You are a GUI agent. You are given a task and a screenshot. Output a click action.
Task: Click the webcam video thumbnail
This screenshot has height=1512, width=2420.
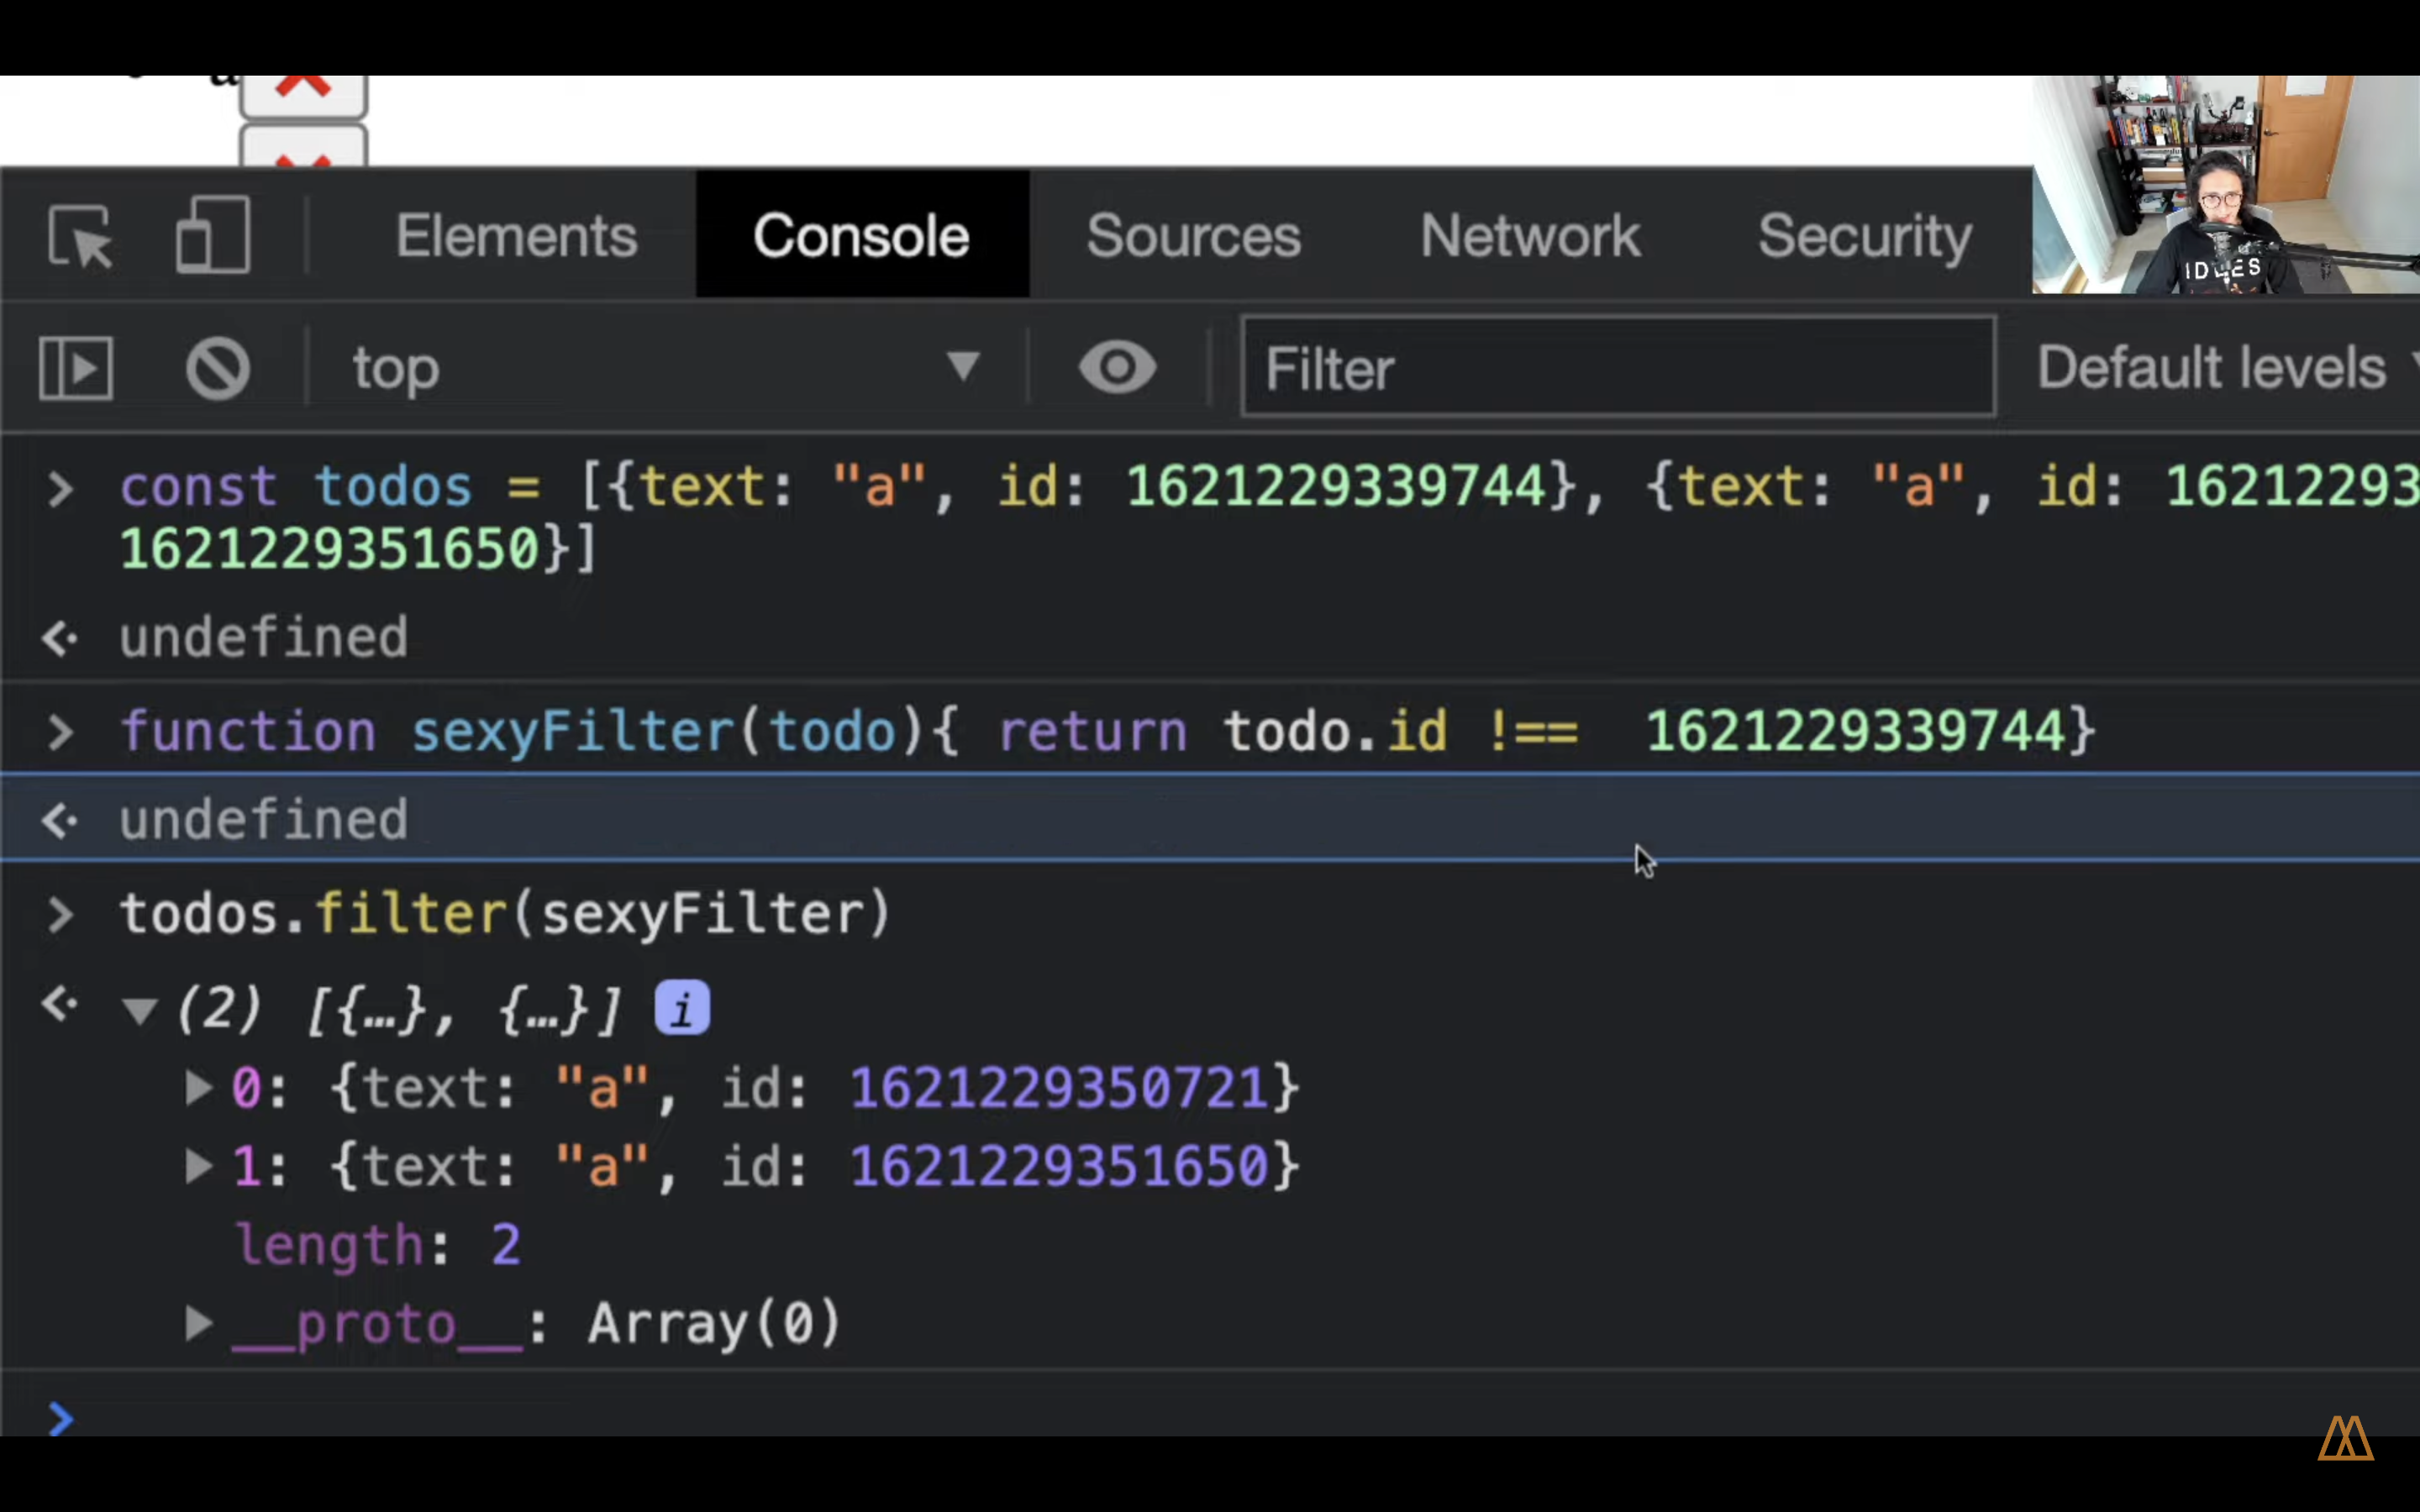click(x=2225, y=184)
